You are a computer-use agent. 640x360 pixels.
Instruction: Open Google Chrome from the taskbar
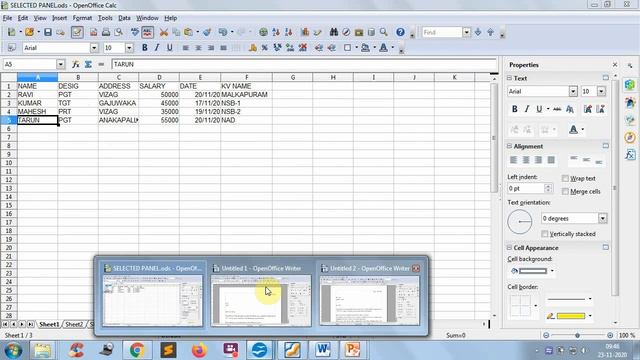[x=137, y=350]
